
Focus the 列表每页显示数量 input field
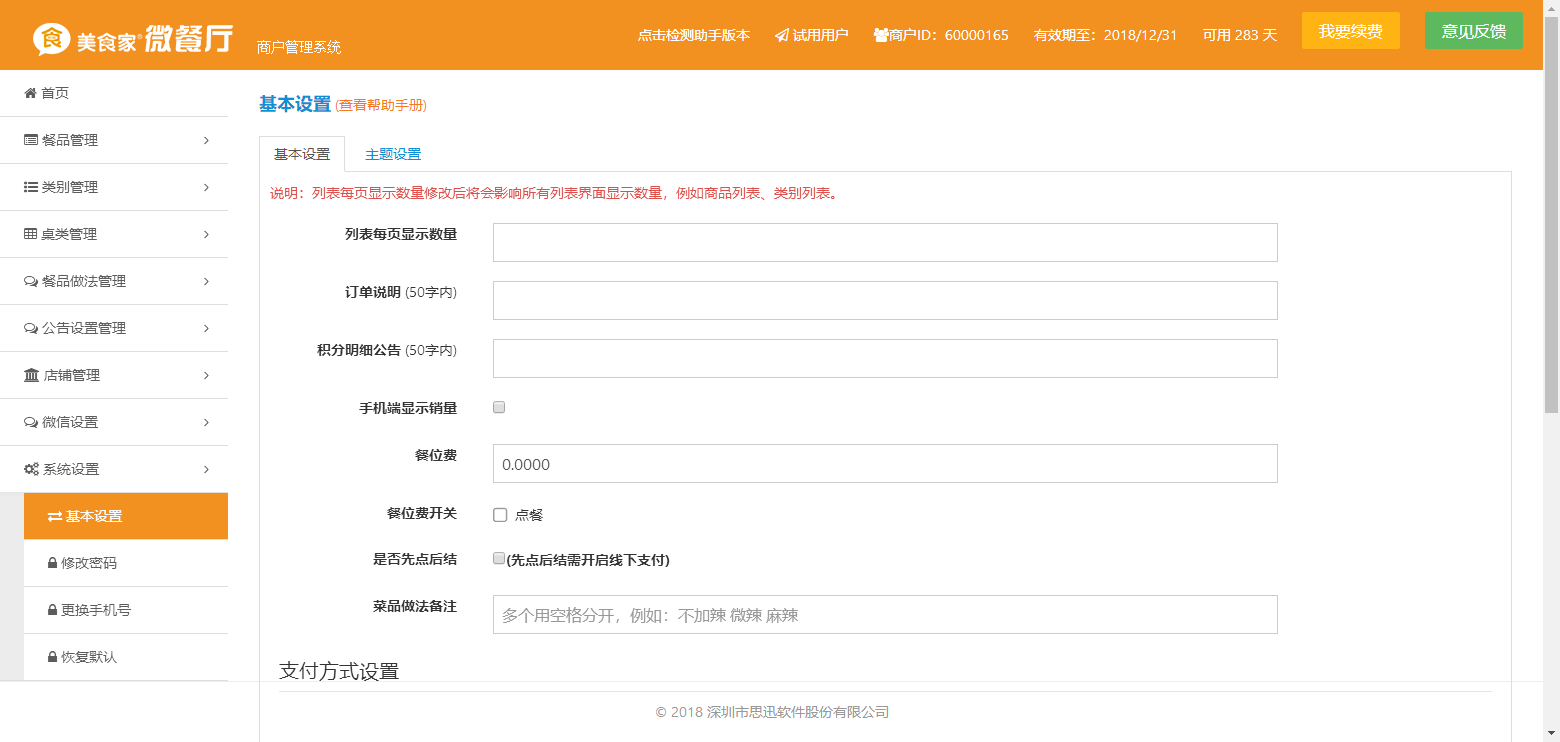click(x=885, y=242)
